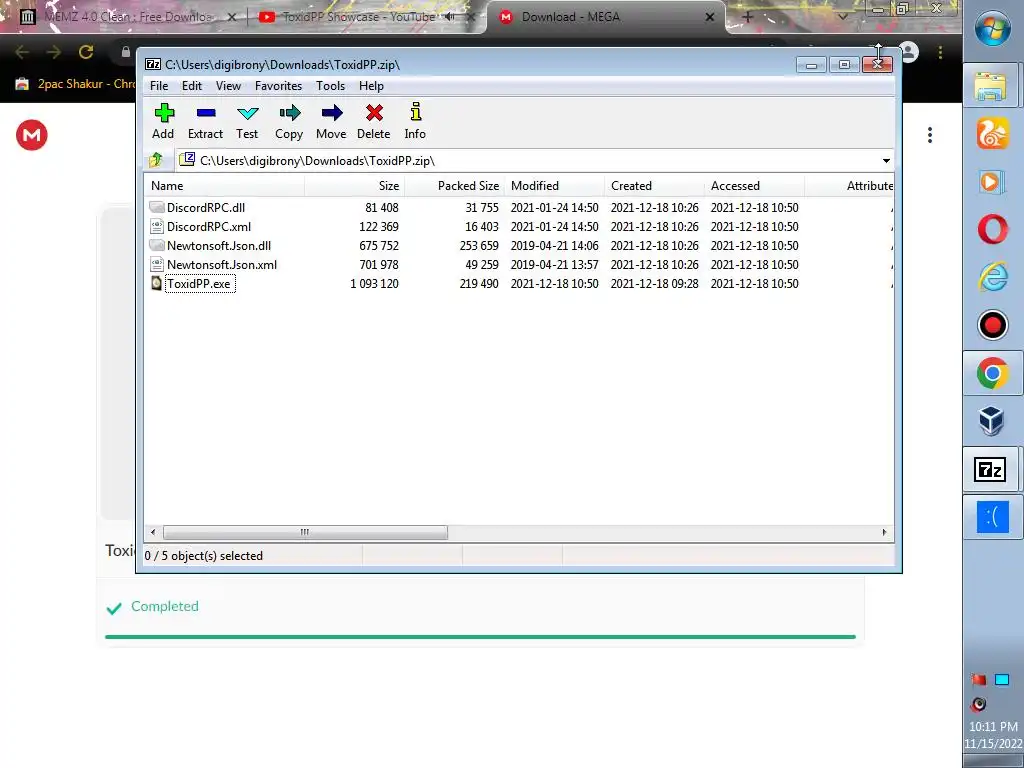Screen dimensions: 1024x768
Task: Click the Completed download progress bar
Action: point(480,637)
